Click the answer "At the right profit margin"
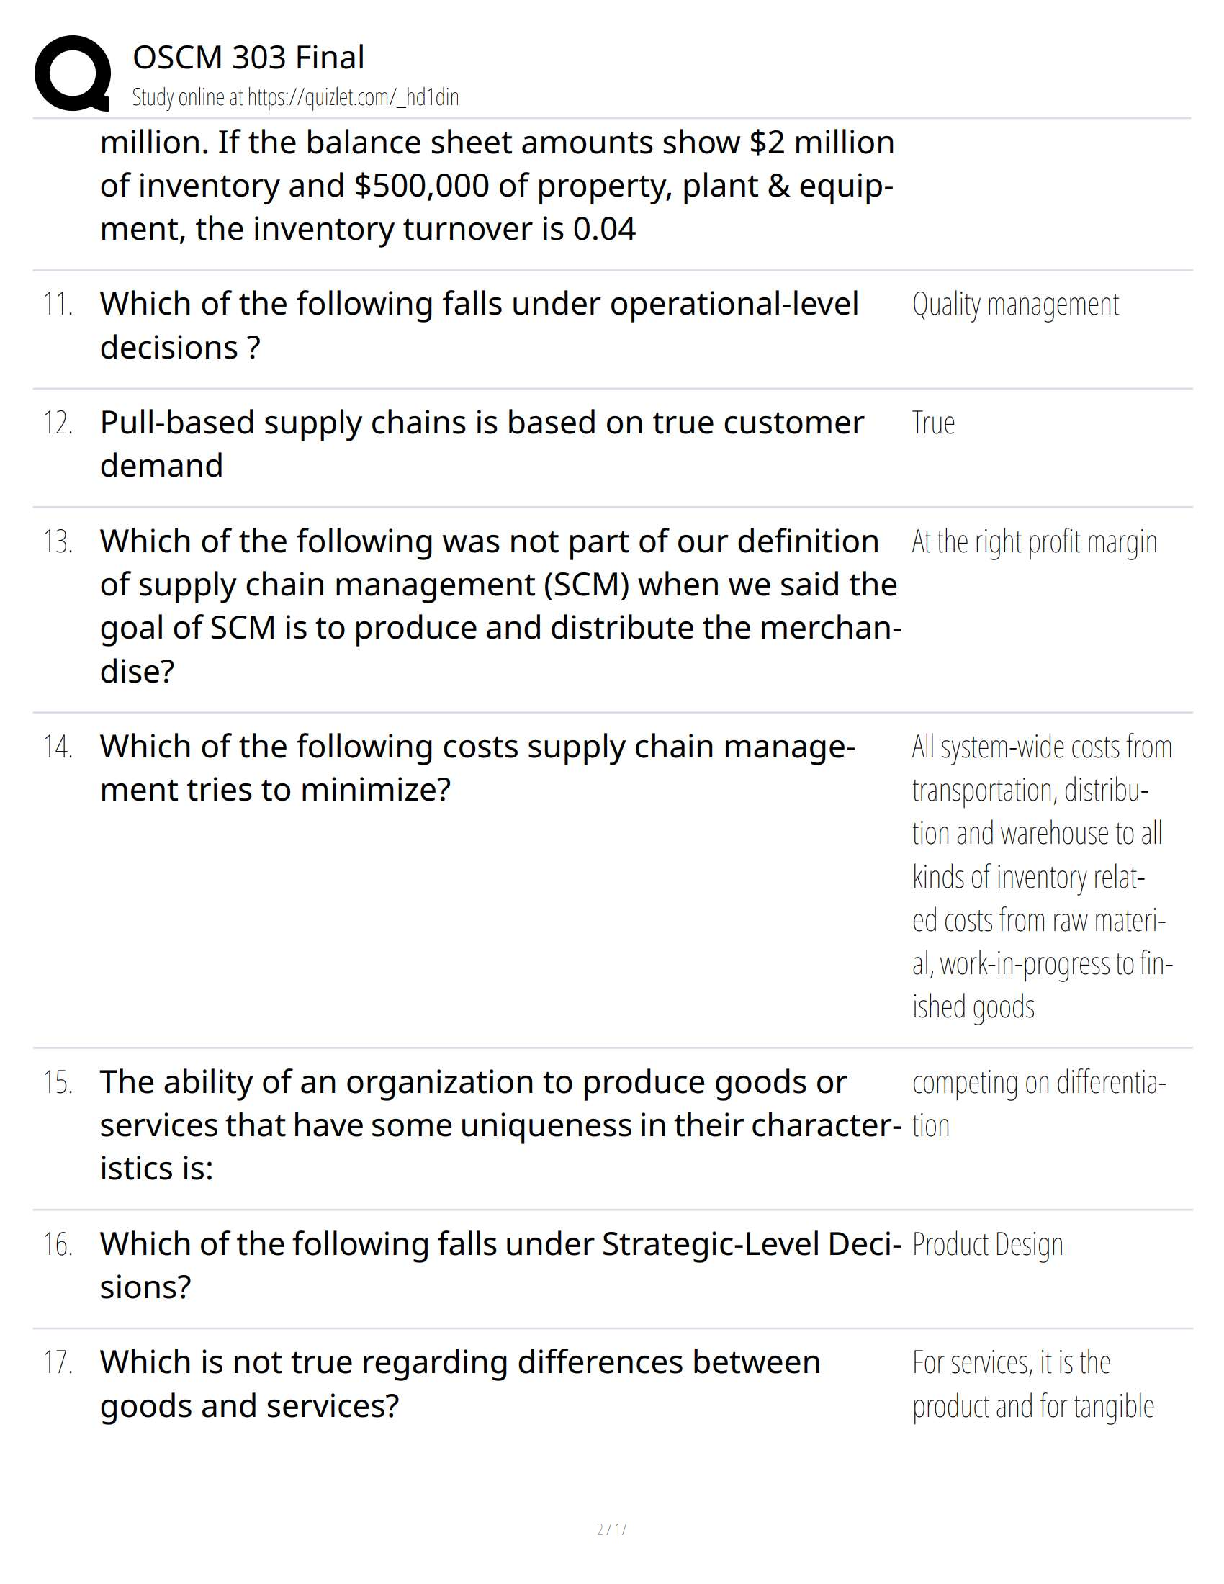1224x1584 pixels. click(1034, 542)
